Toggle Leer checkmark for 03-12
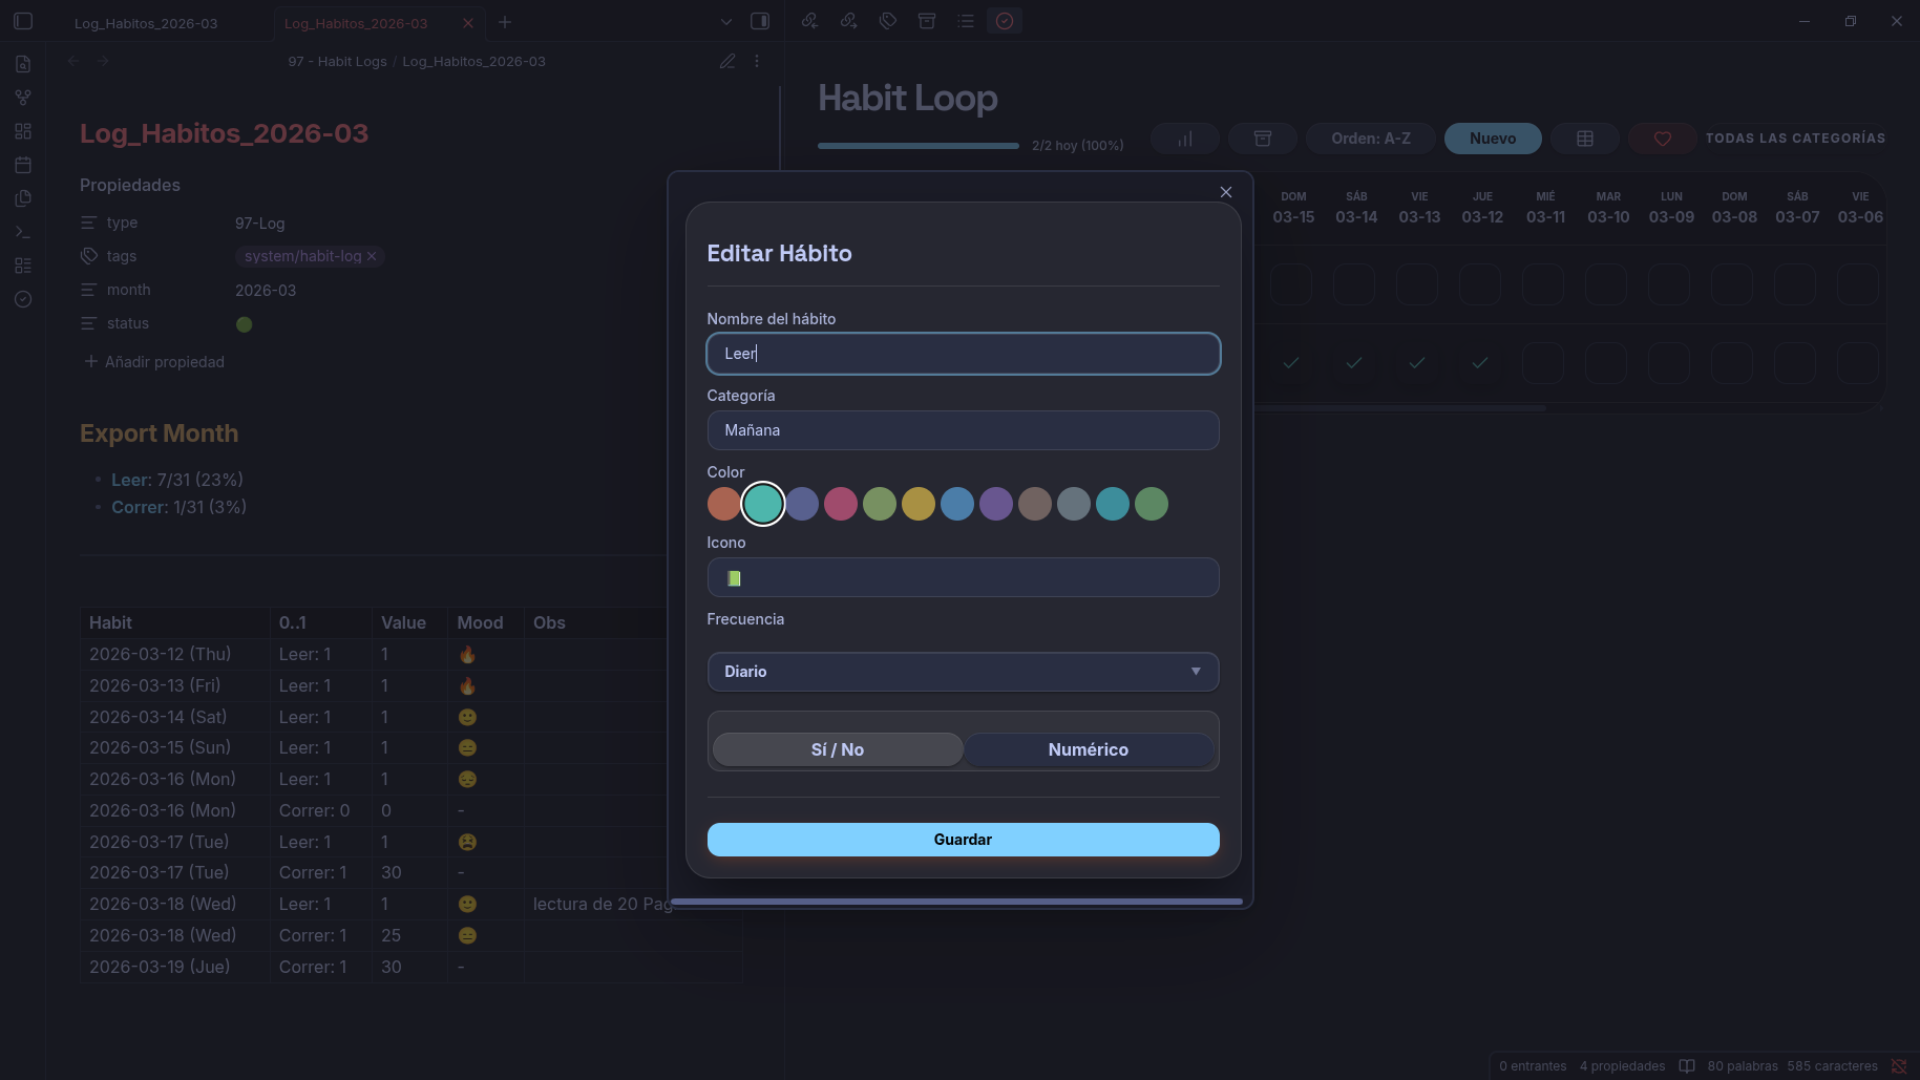The image size is (1920, 1080). coord(1480,363)
